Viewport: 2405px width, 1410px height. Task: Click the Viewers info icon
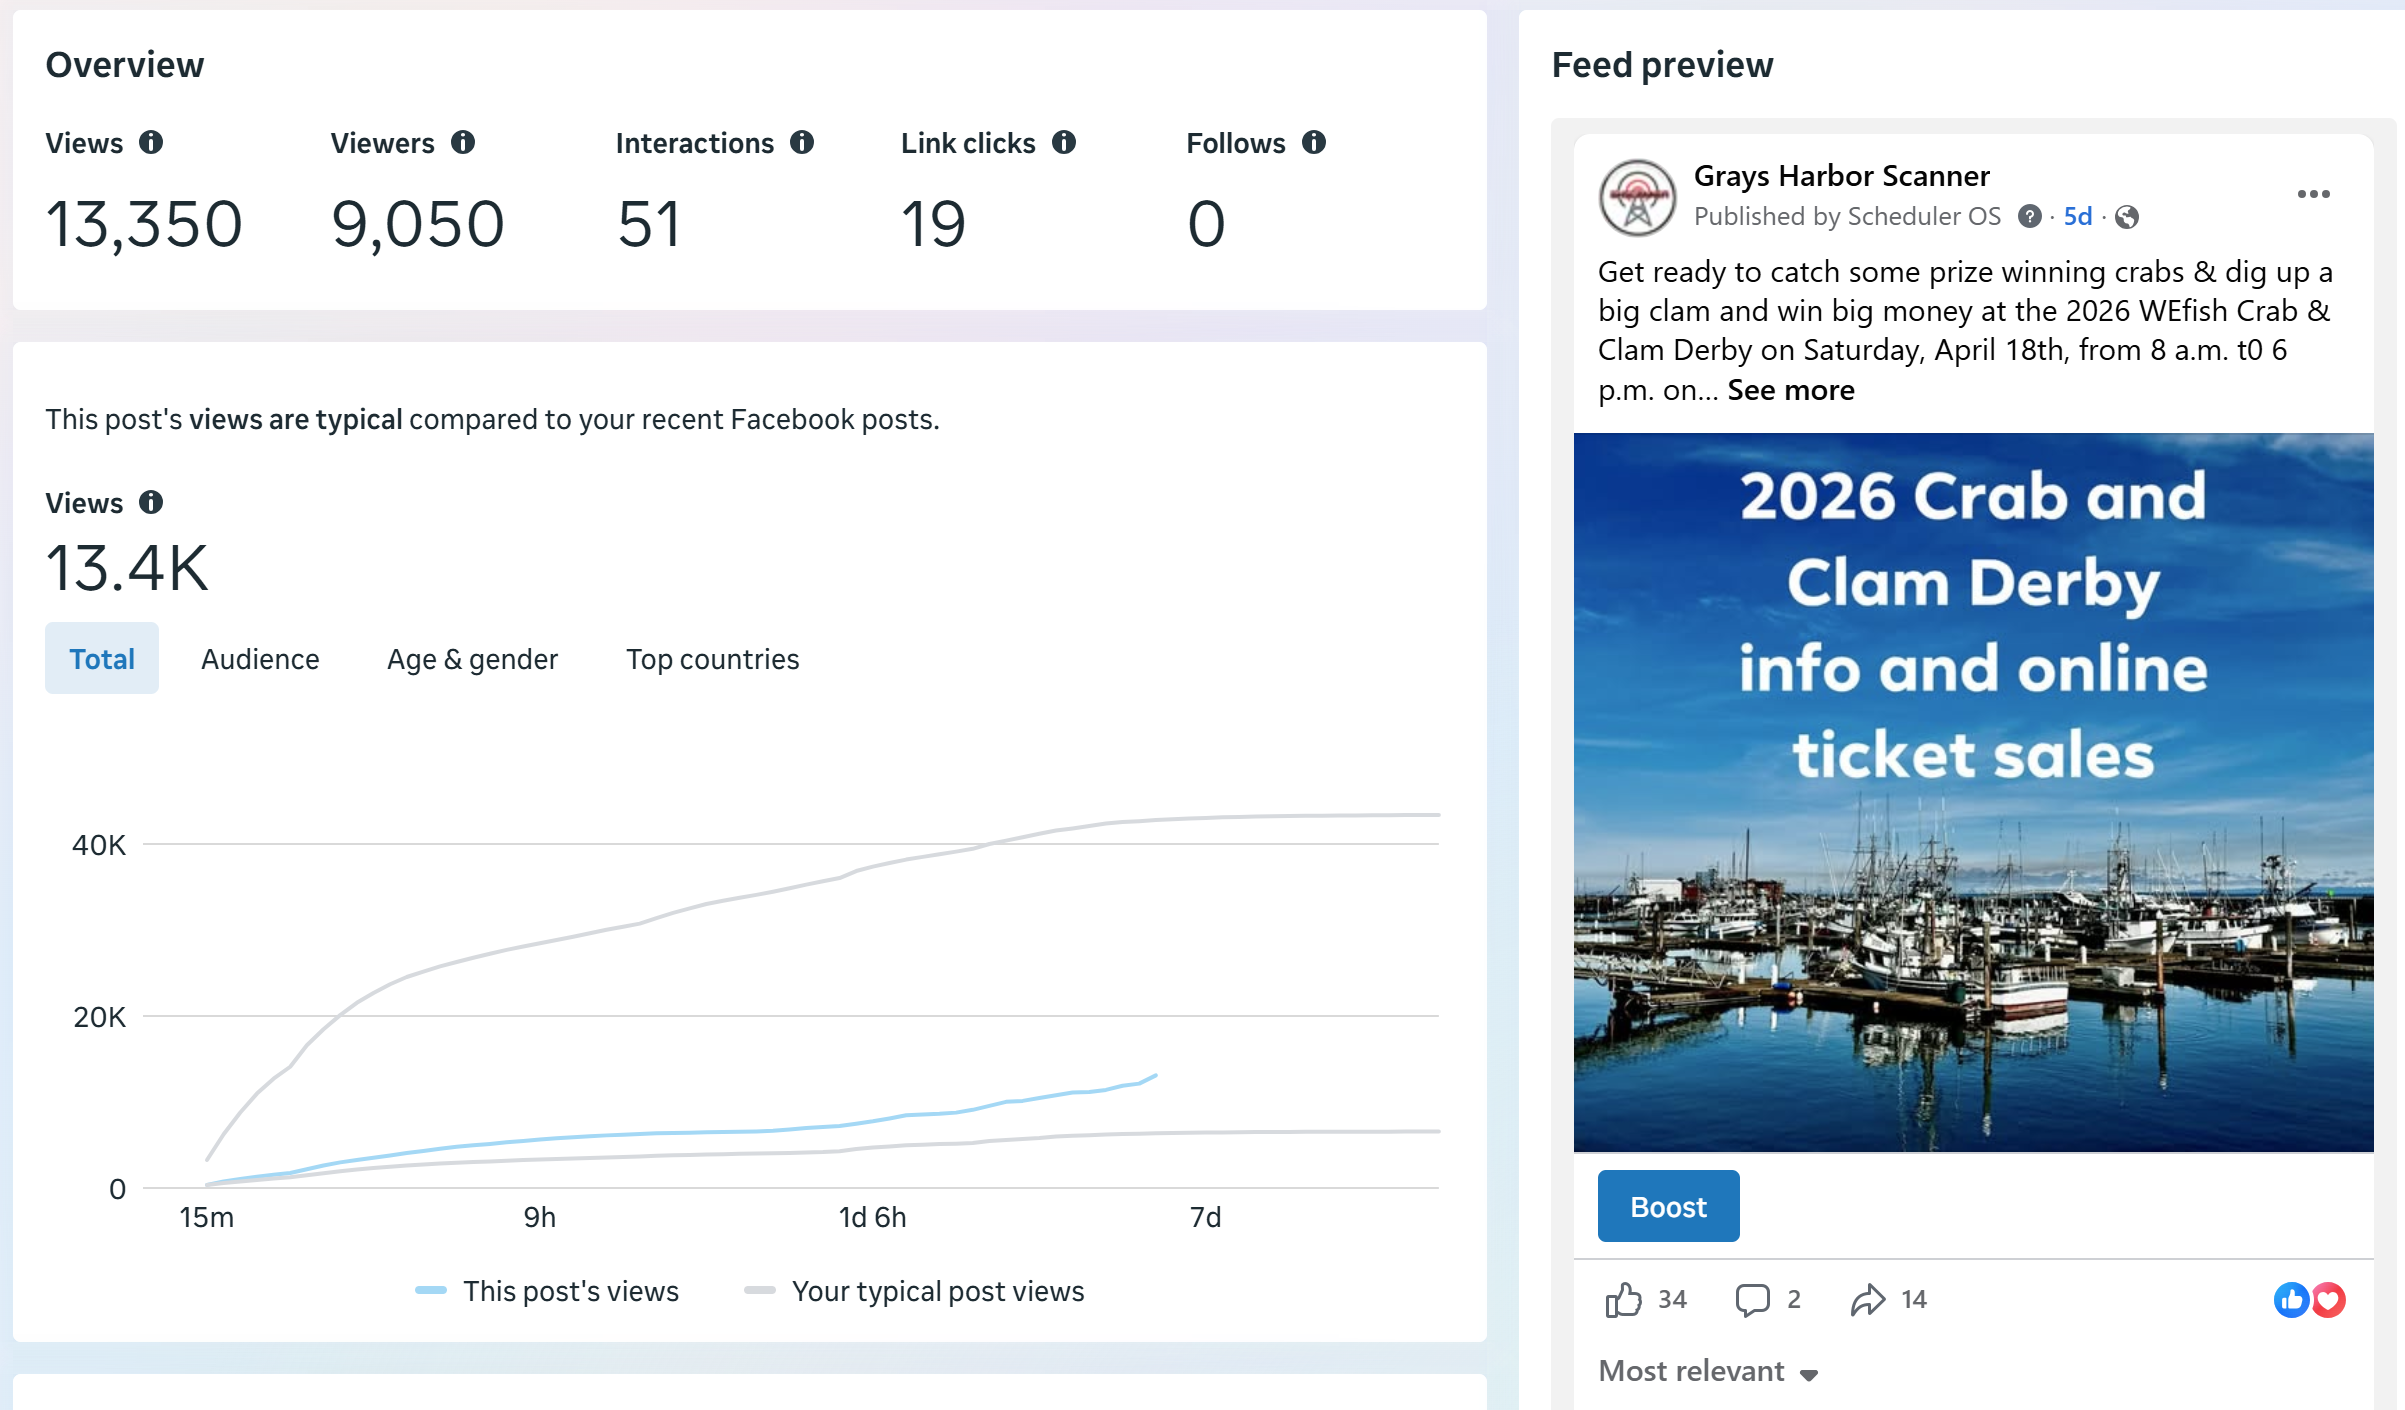tap(463, 143)
